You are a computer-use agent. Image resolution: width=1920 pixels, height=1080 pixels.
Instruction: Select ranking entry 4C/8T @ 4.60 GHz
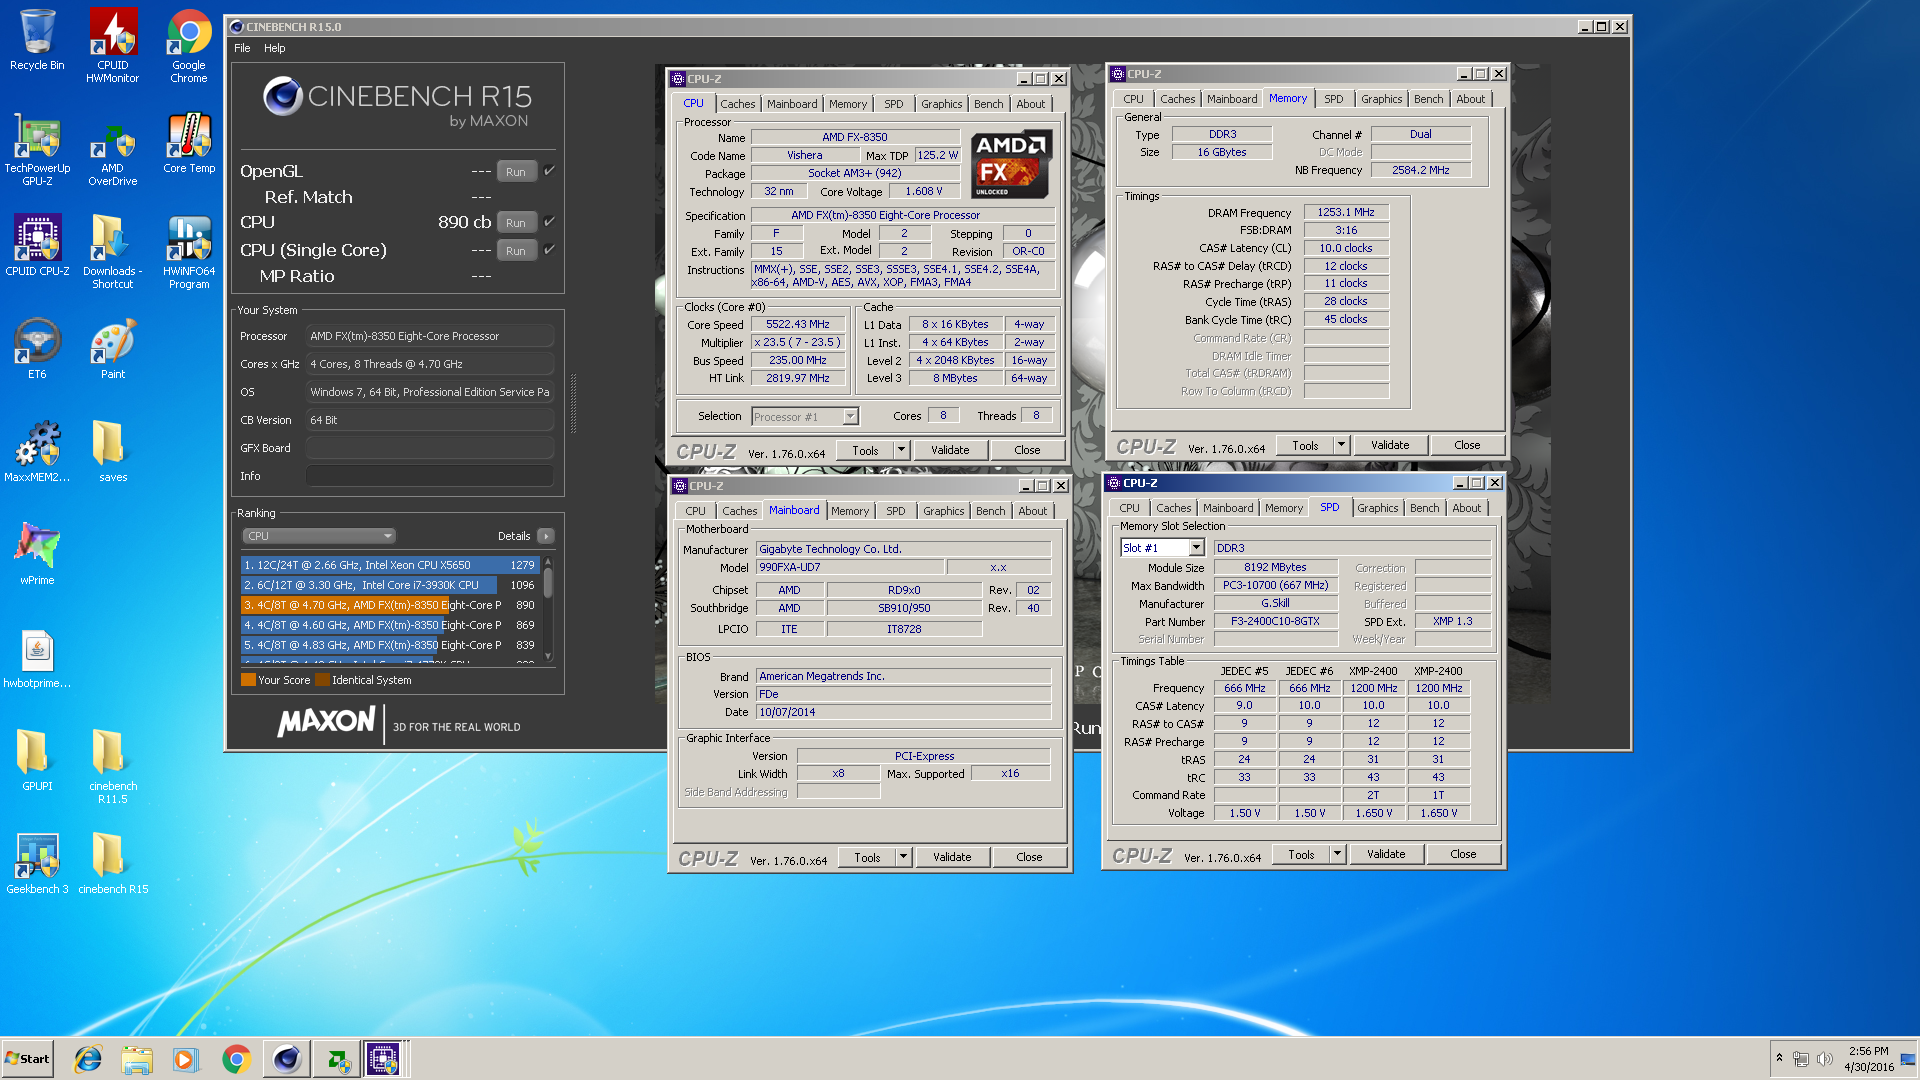tap(390, 625)
